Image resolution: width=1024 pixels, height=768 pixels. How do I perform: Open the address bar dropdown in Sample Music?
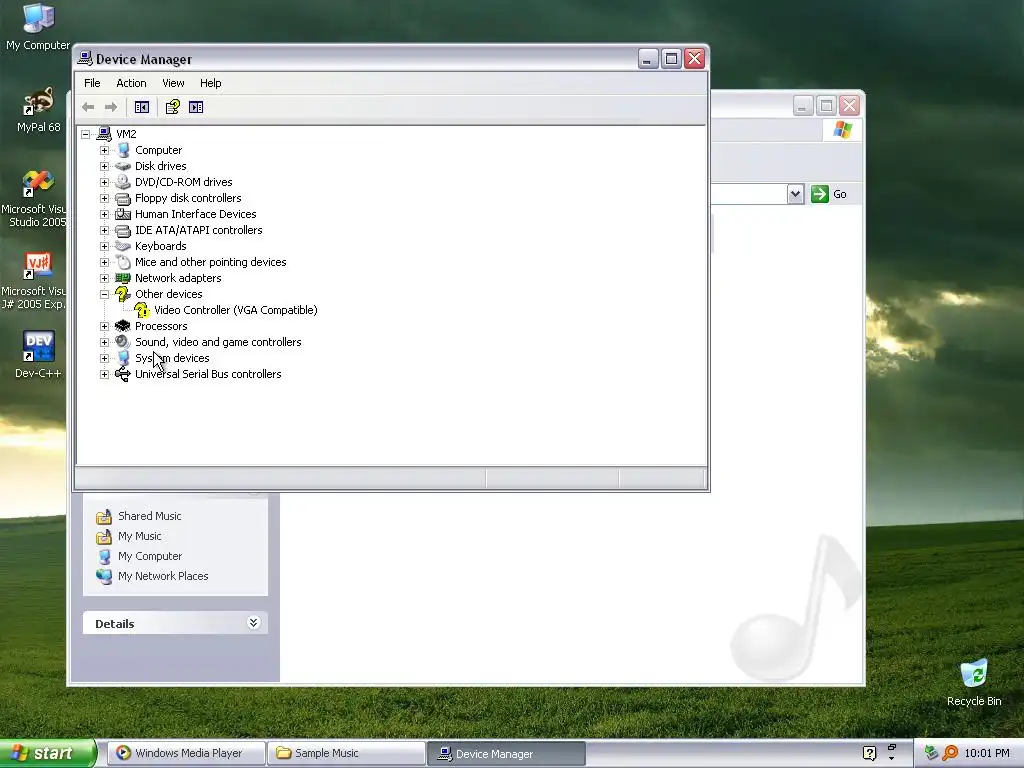click(x=795, y=194)
